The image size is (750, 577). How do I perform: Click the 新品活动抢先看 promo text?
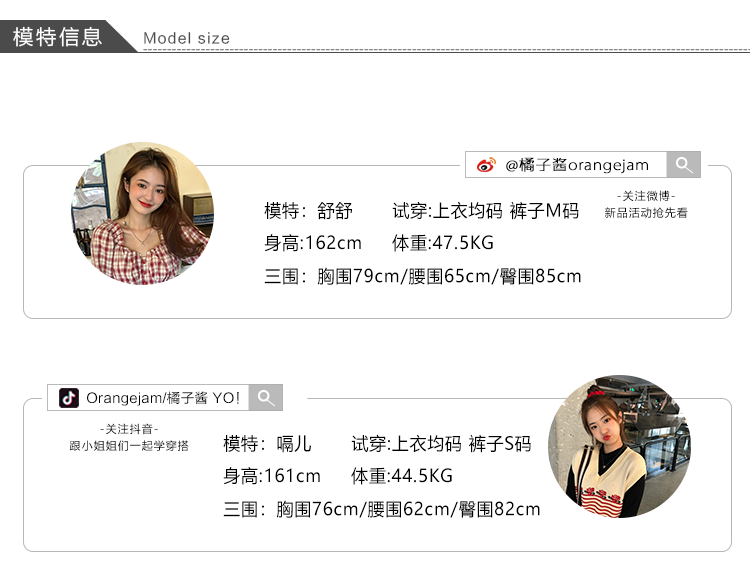pos(645,213)
